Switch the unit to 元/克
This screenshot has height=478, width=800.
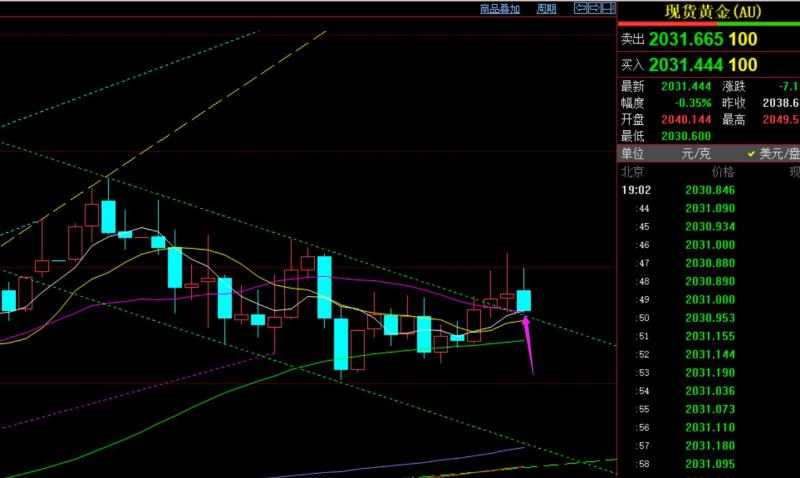coord(694,154)
